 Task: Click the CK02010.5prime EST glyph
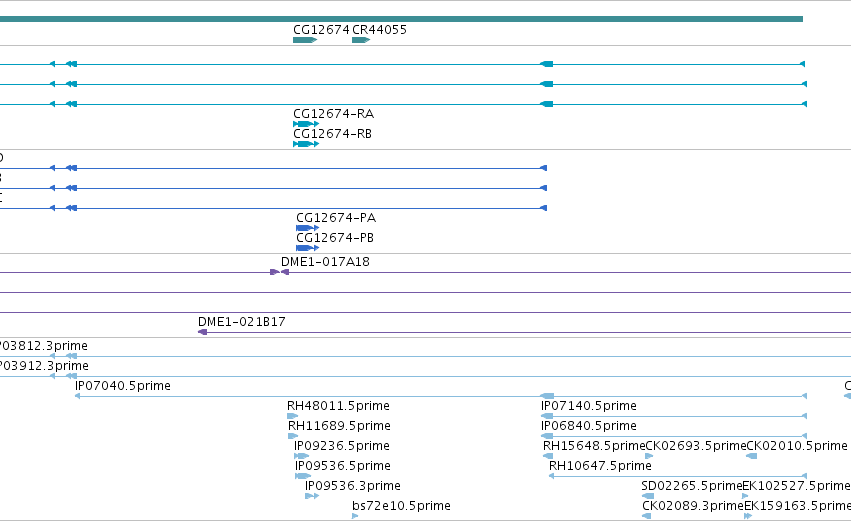[752, 456]
